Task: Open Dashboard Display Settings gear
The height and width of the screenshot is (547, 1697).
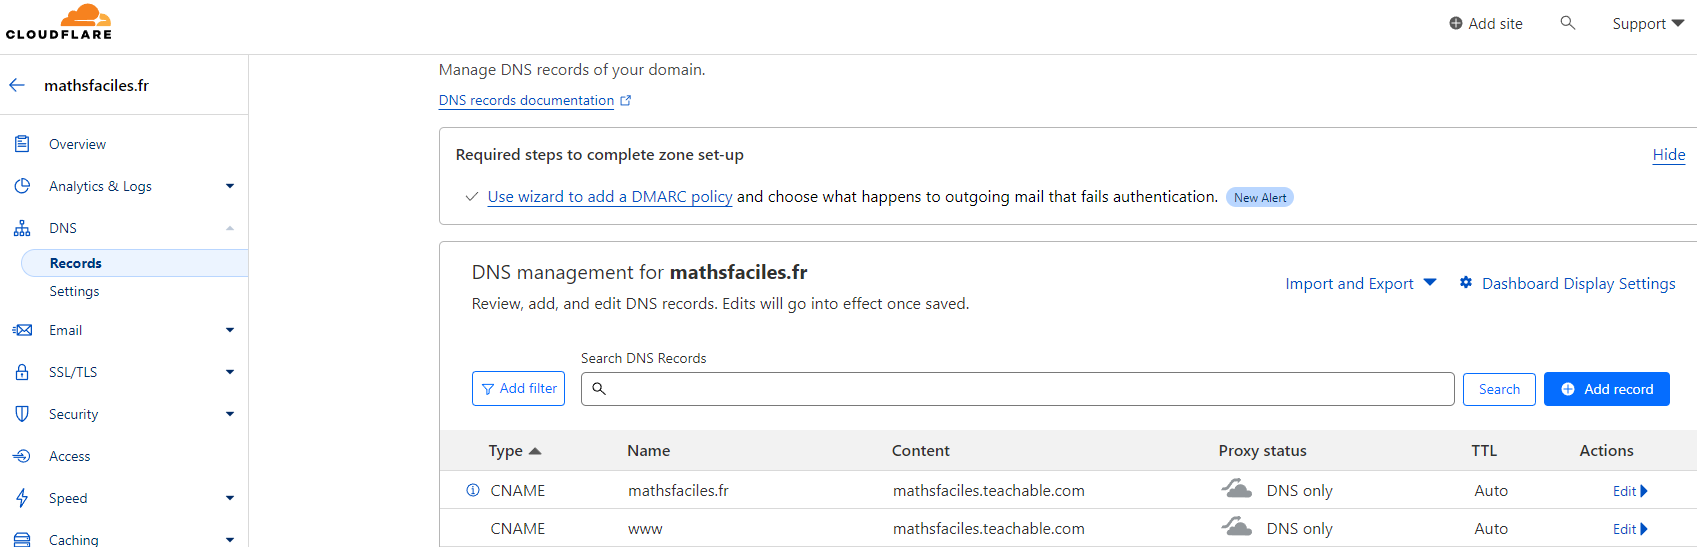Action: 1466,283
